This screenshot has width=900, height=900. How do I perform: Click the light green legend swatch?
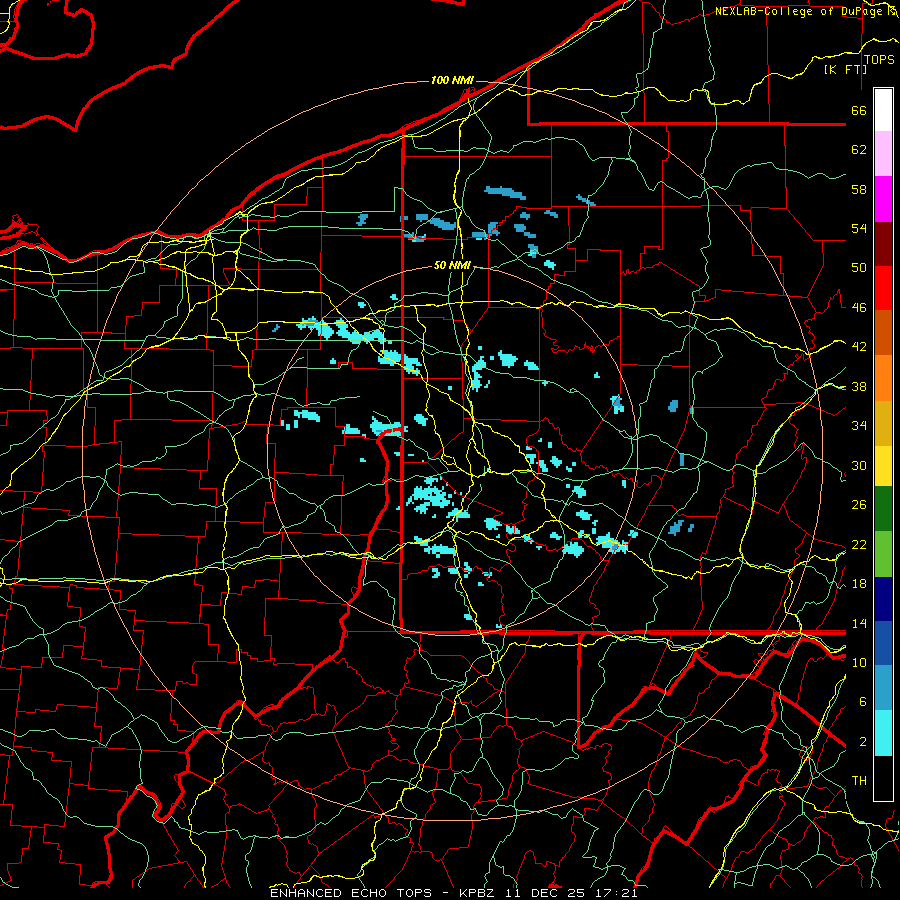pyautogui.click(x=883, y=554)
